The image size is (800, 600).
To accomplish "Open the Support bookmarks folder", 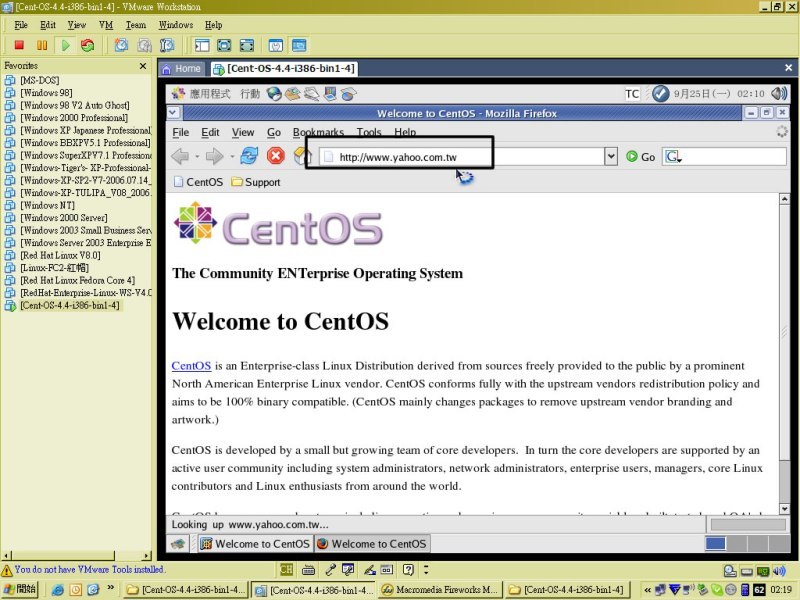I will [255, 182].
